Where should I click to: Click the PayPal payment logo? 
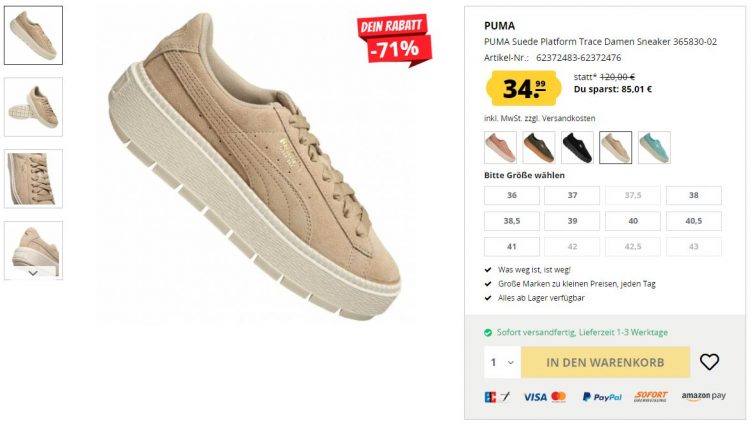602,397
